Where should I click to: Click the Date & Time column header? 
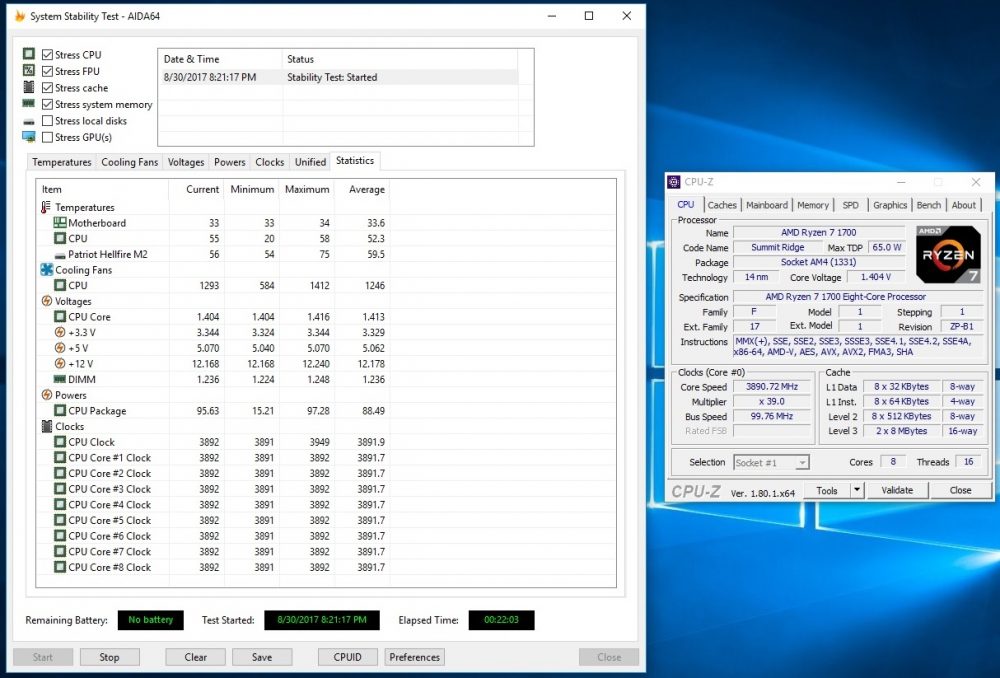219,59
